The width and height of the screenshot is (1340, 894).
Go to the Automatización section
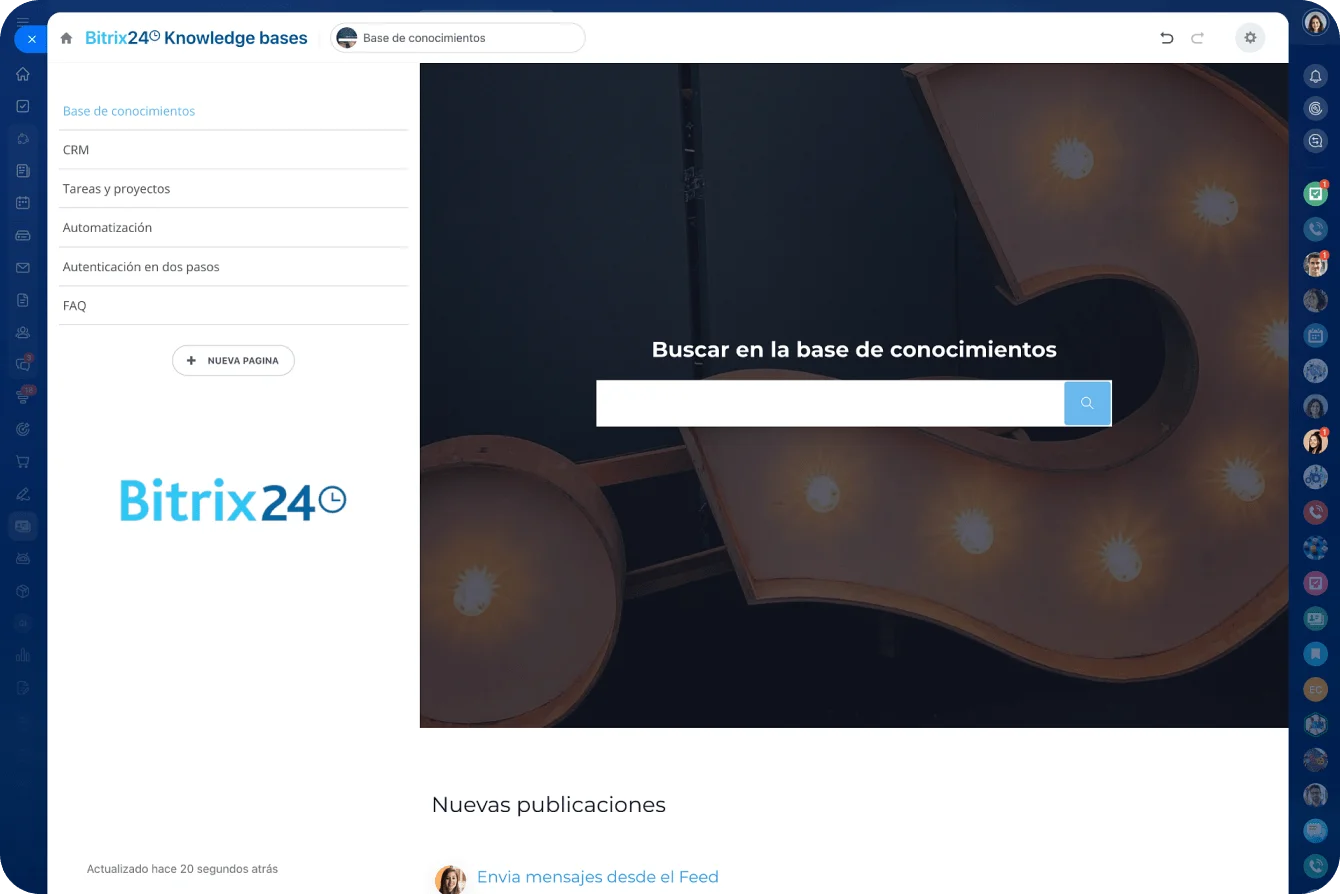[x=107, y=228]
